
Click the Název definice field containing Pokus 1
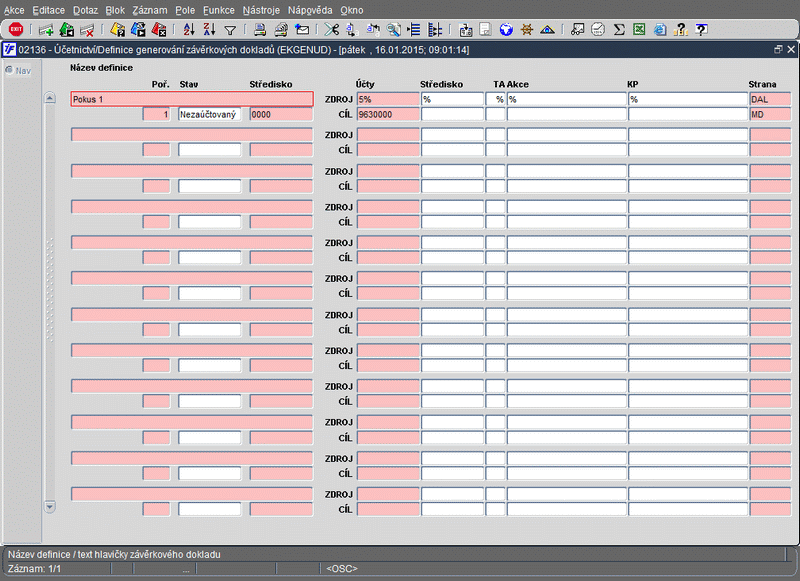(191, 99)
